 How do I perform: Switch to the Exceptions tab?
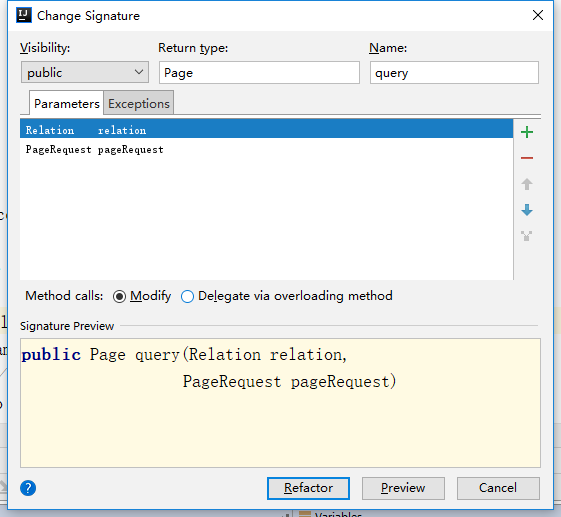pyautogui.click(x=139, y=103)
